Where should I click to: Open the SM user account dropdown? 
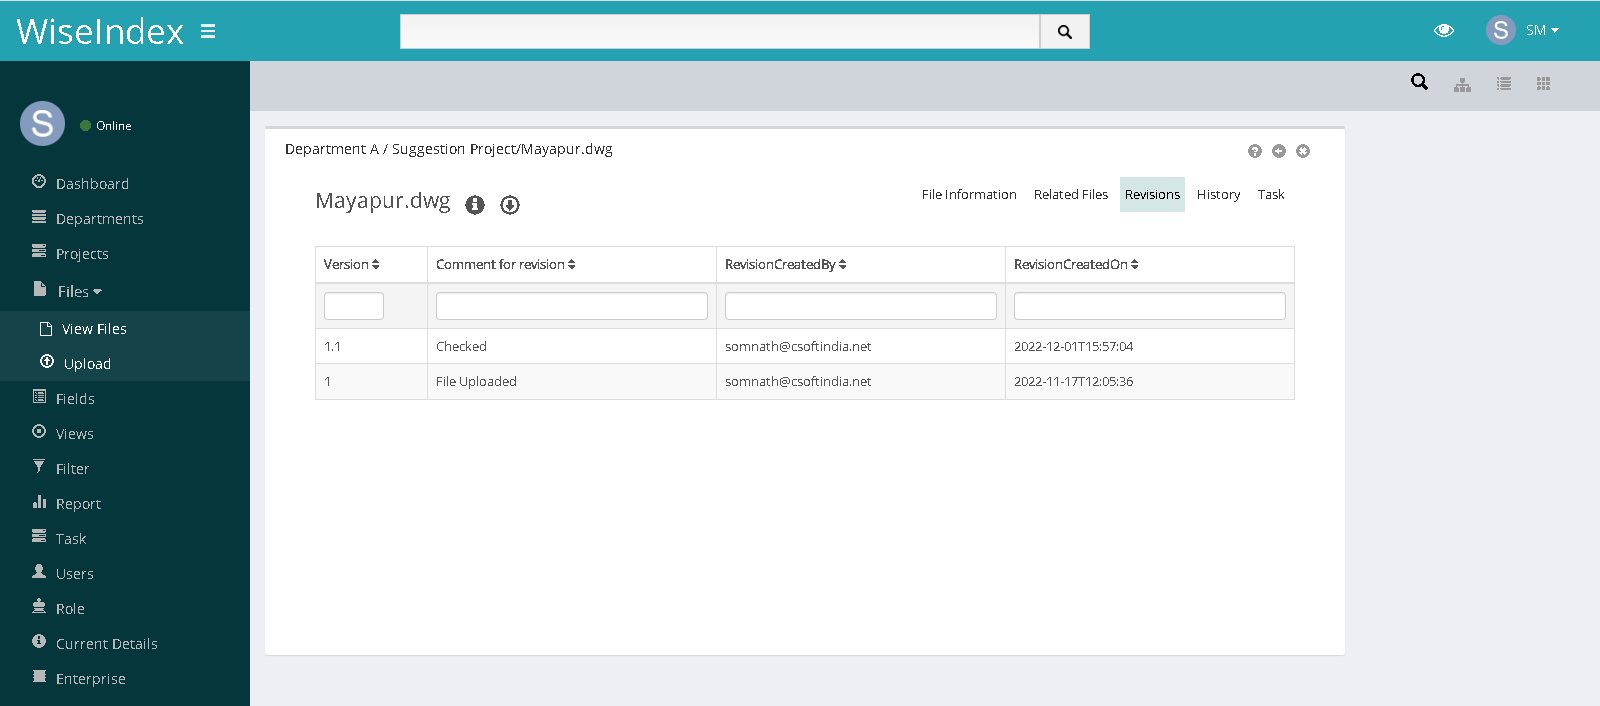coord(1523,31)
